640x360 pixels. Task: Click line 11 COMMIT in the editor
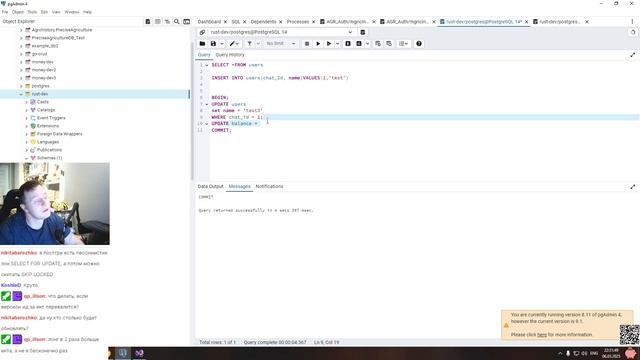221,130
